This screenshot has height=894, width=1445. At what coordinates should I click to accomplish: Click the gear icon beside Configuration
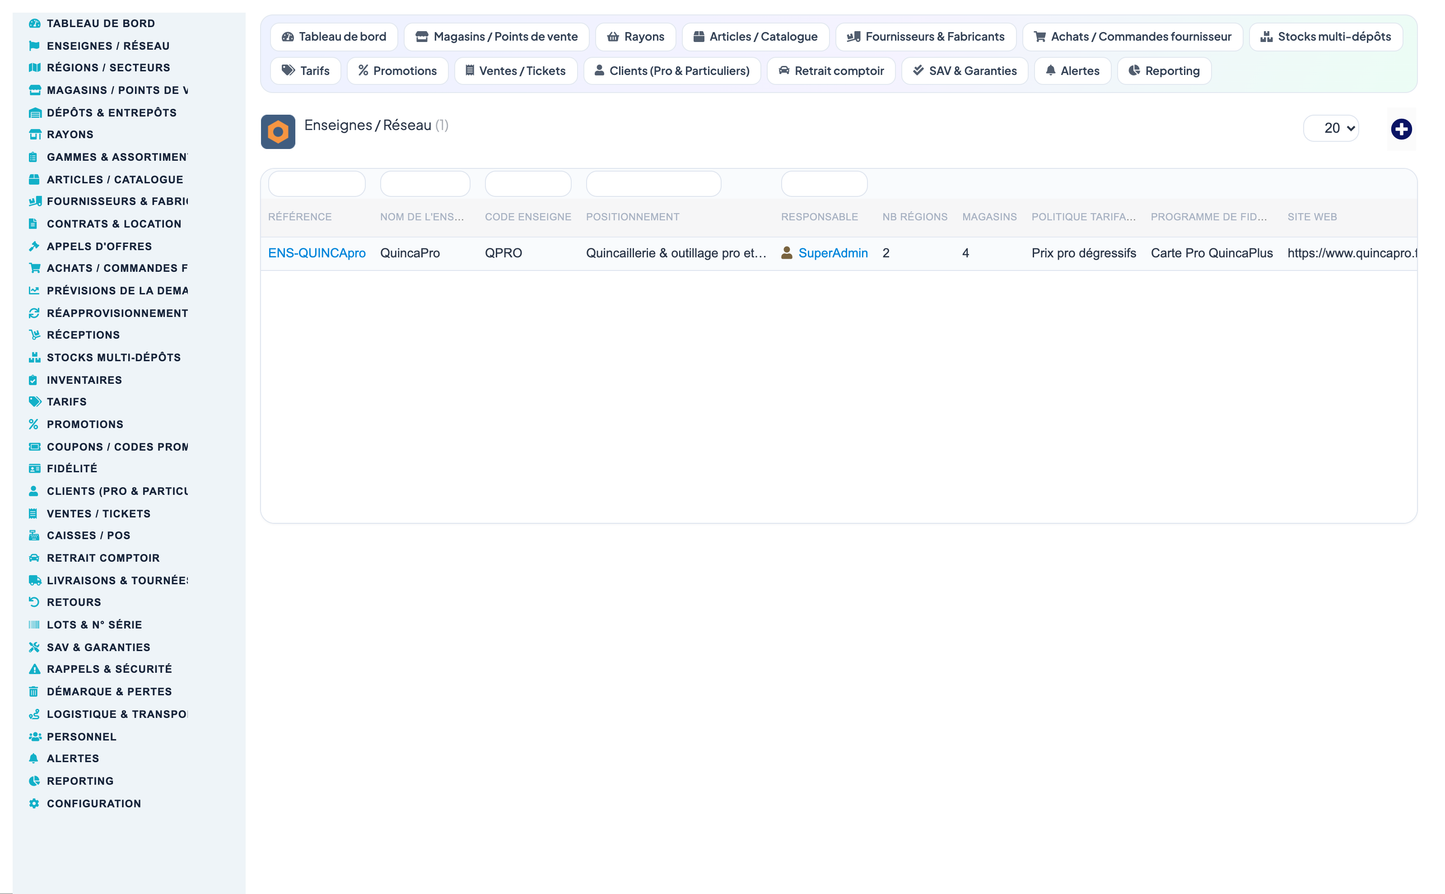[x=34, y=804]
